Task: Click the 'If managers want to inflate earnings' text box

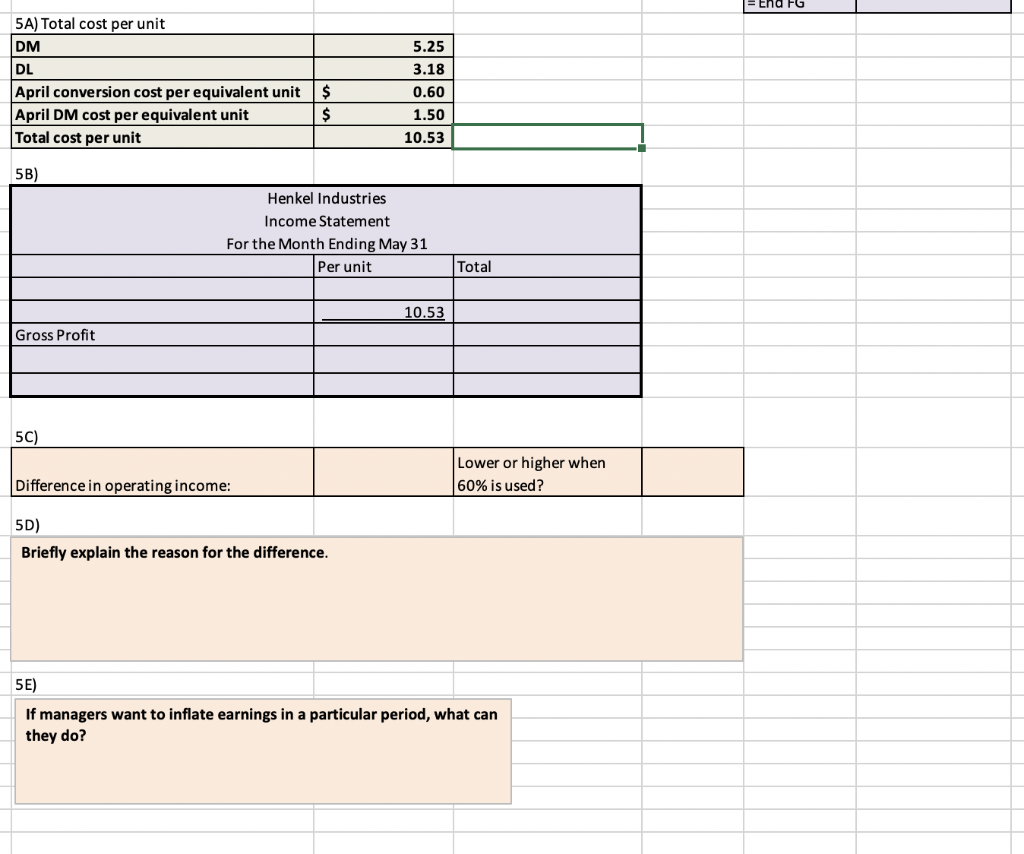Action: point(263,751)
